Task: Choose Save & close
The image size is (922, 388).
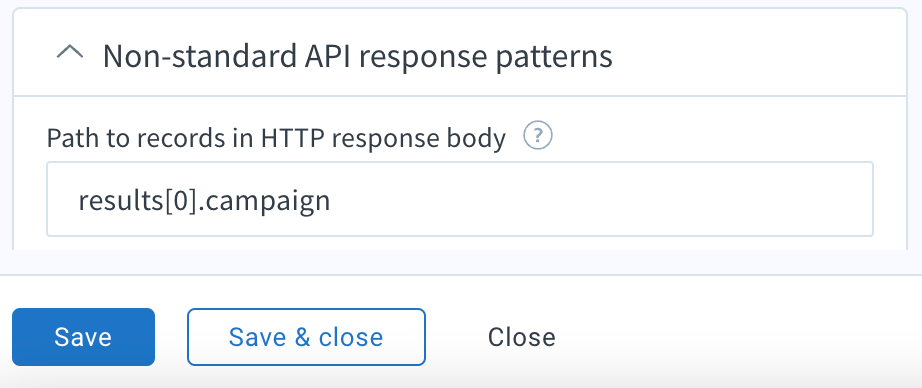Action: point(306,337)
